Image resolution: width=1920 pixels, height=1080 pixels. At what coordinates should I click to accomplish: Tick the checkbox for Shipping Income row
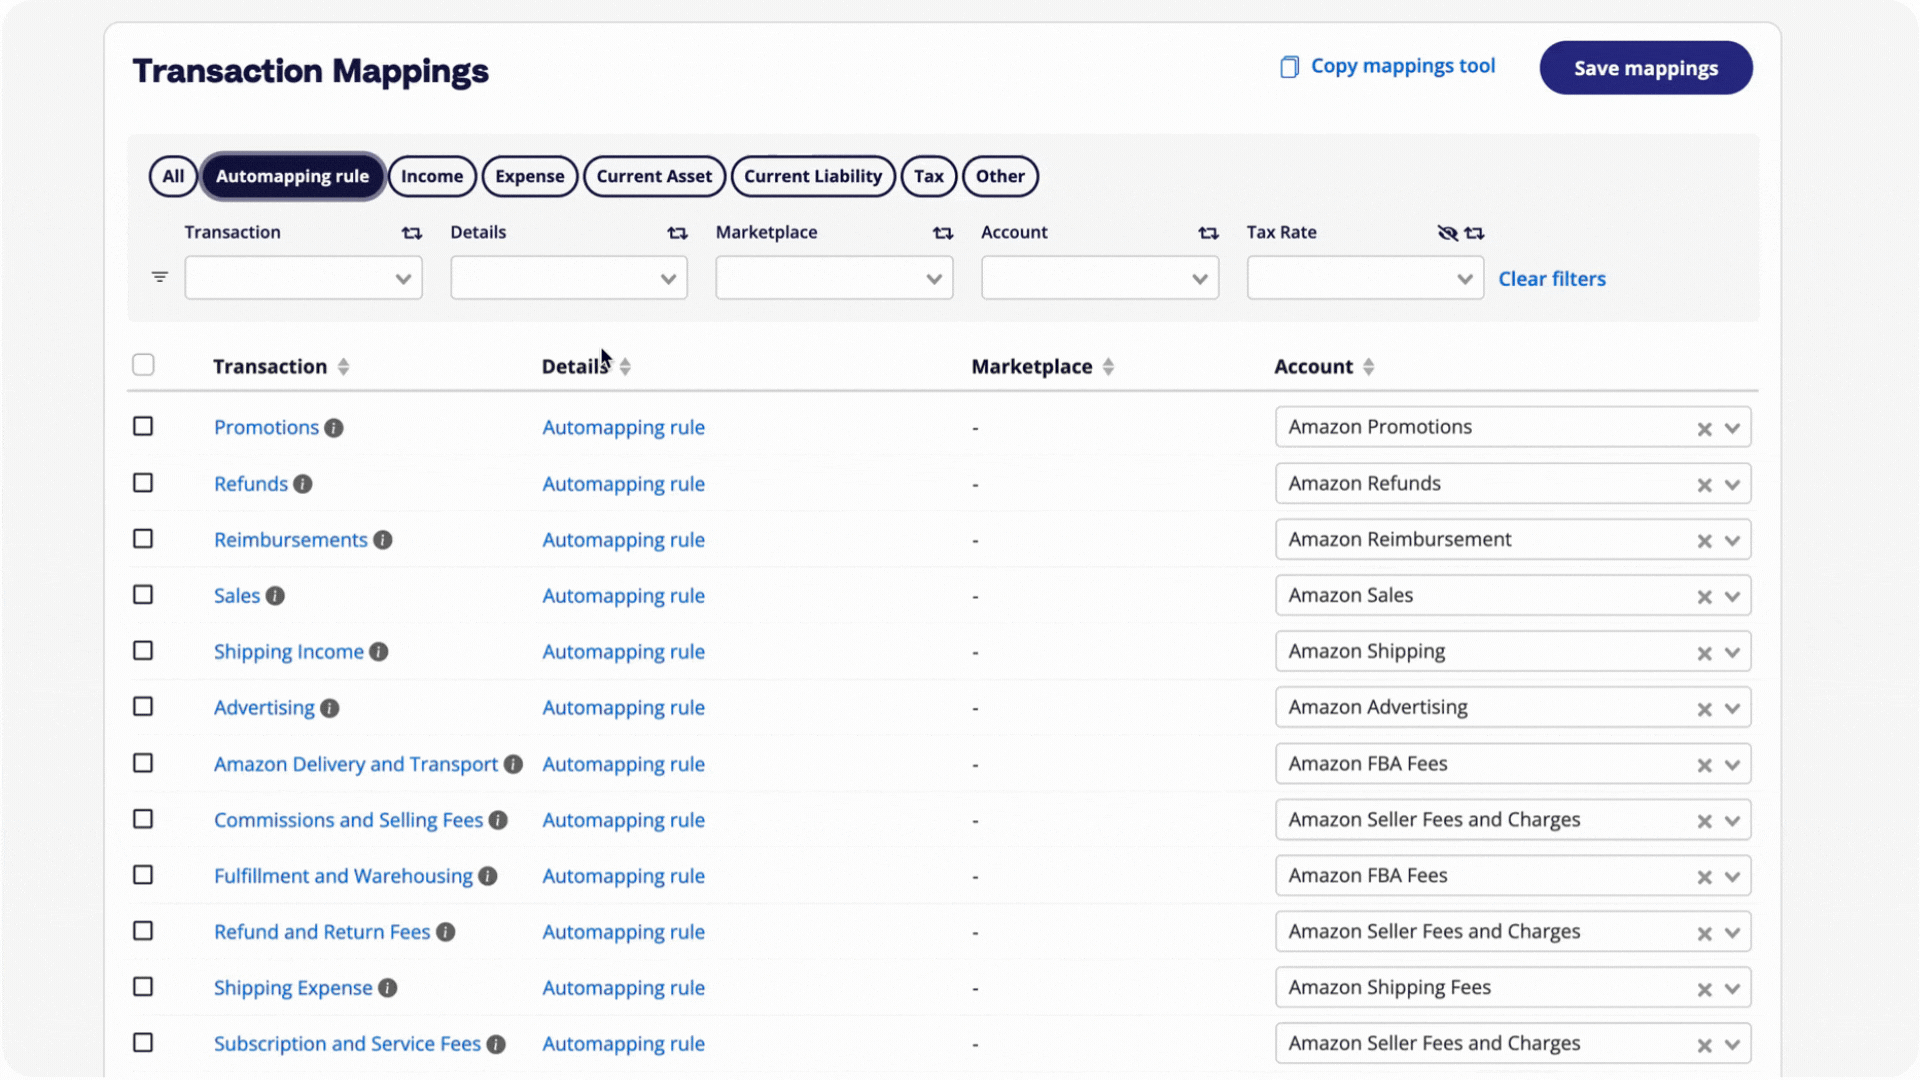pyautogui.click(x=143, y=650)
